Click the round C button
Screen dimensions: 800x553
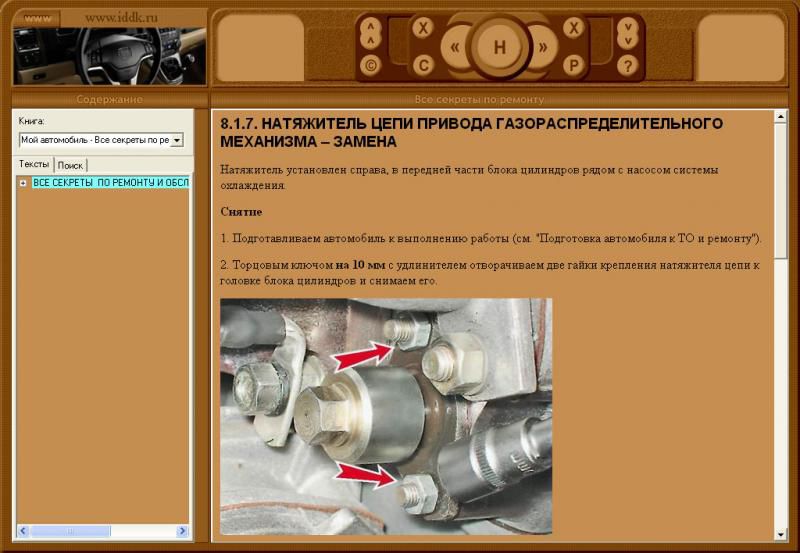423,66
